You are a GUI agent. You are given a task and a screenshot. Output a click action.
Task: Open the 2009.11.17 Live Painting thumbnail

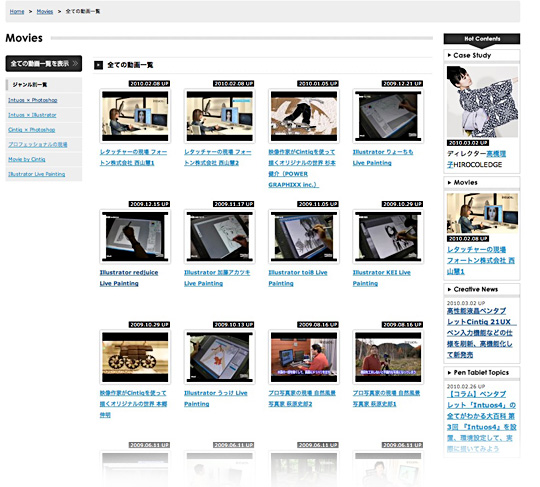[220, 237]
